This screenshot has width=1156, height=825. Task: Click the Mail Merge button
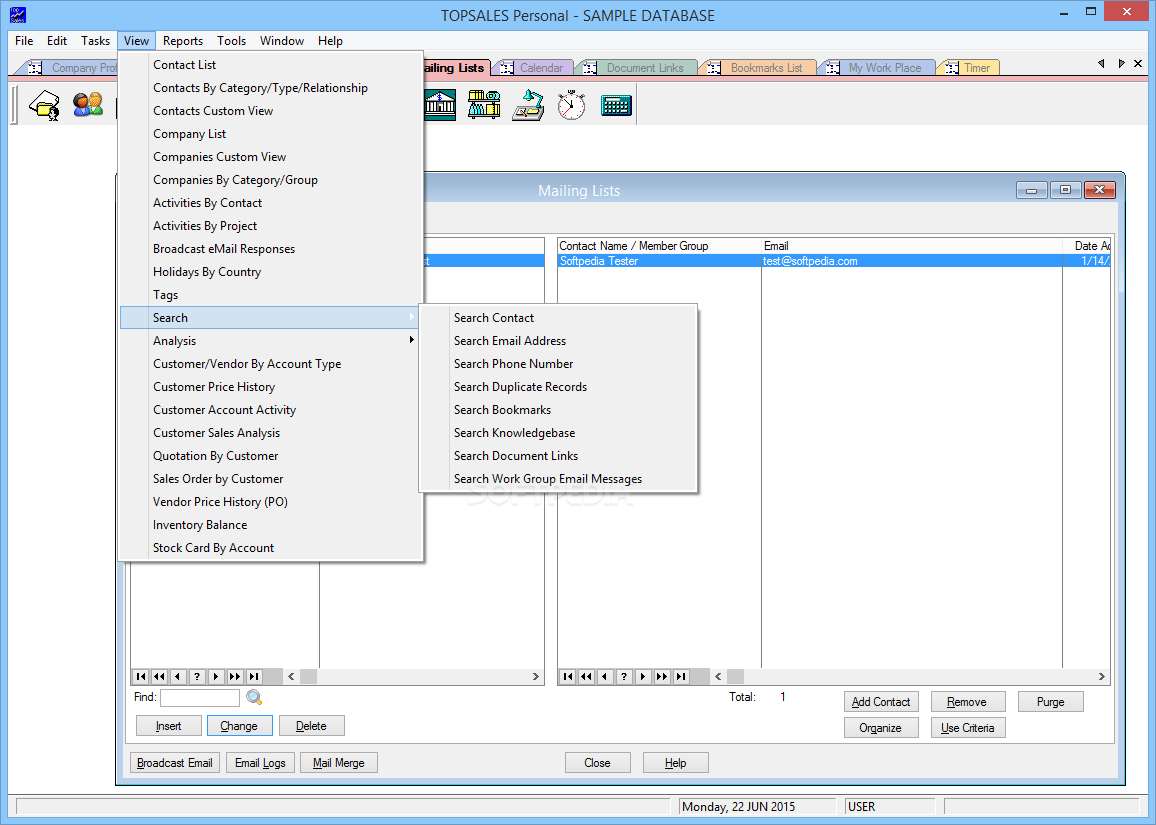339,763
